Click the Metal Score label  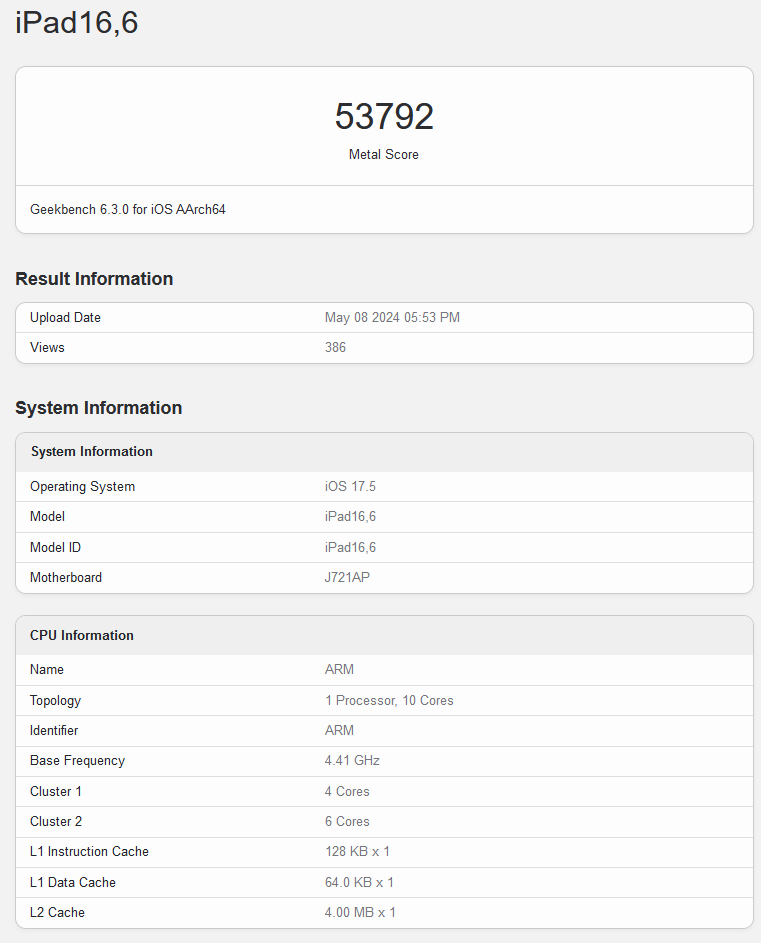pos(384,155)
